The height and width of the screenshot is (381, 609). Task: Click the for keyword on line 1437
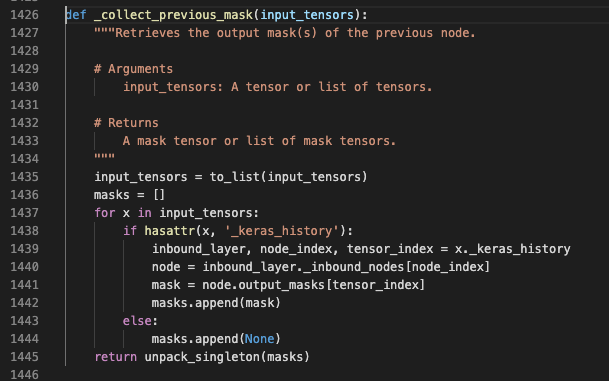[104, 213]
